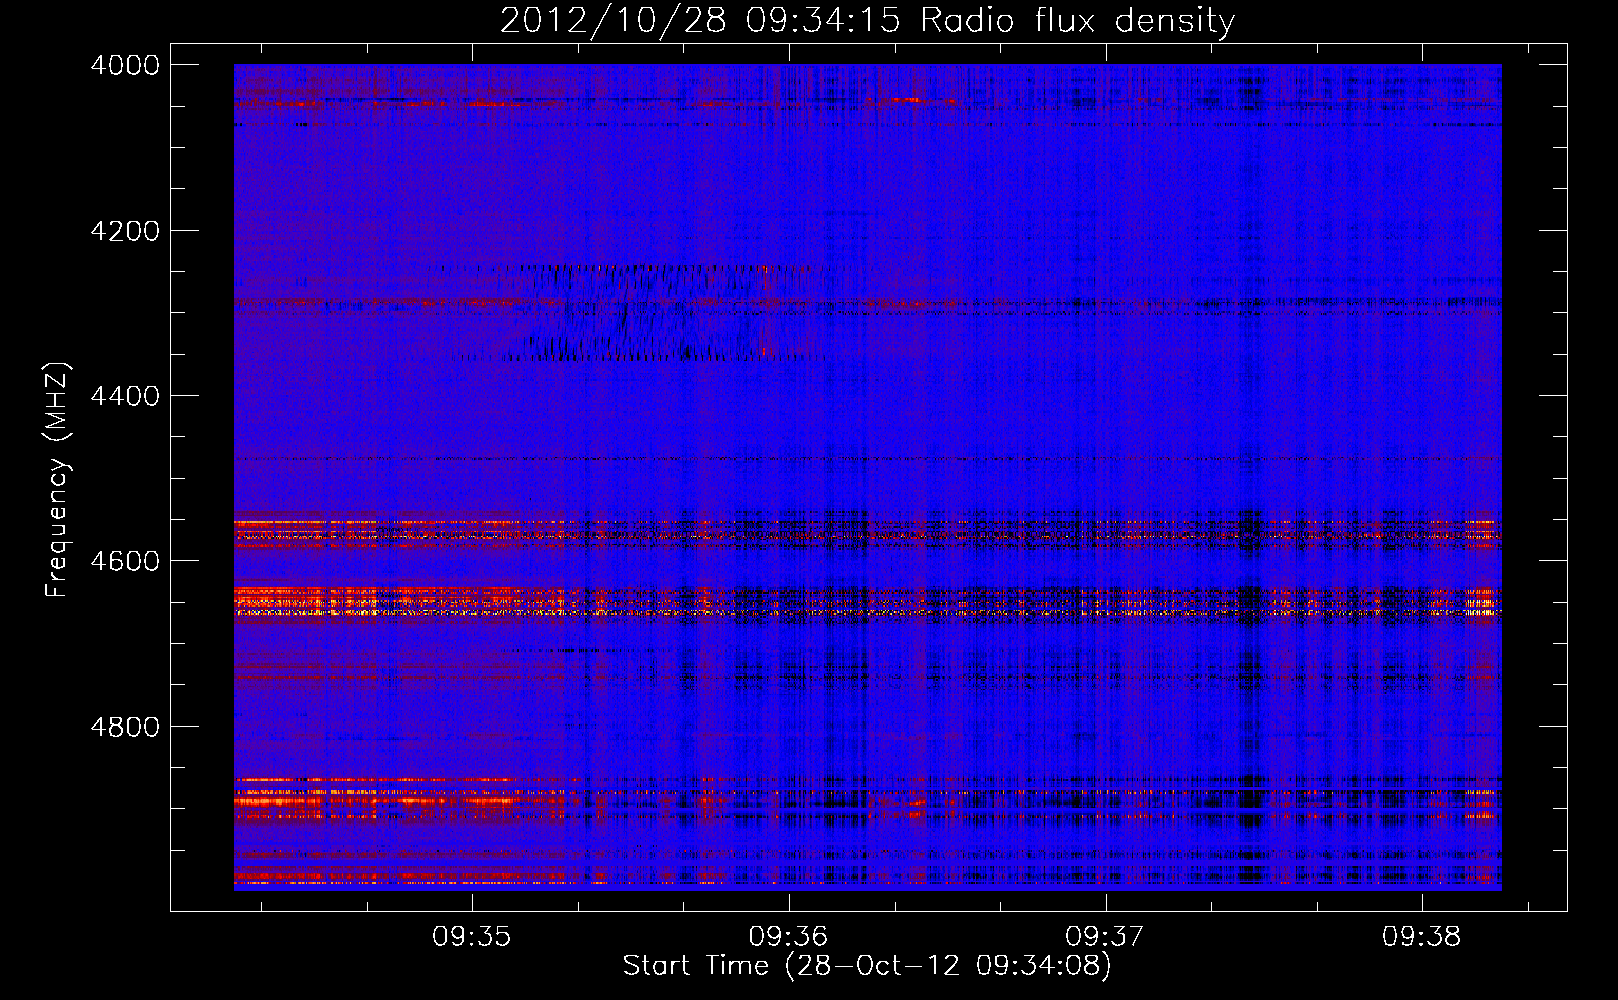Select the 4200 frequency axis label

125,231
